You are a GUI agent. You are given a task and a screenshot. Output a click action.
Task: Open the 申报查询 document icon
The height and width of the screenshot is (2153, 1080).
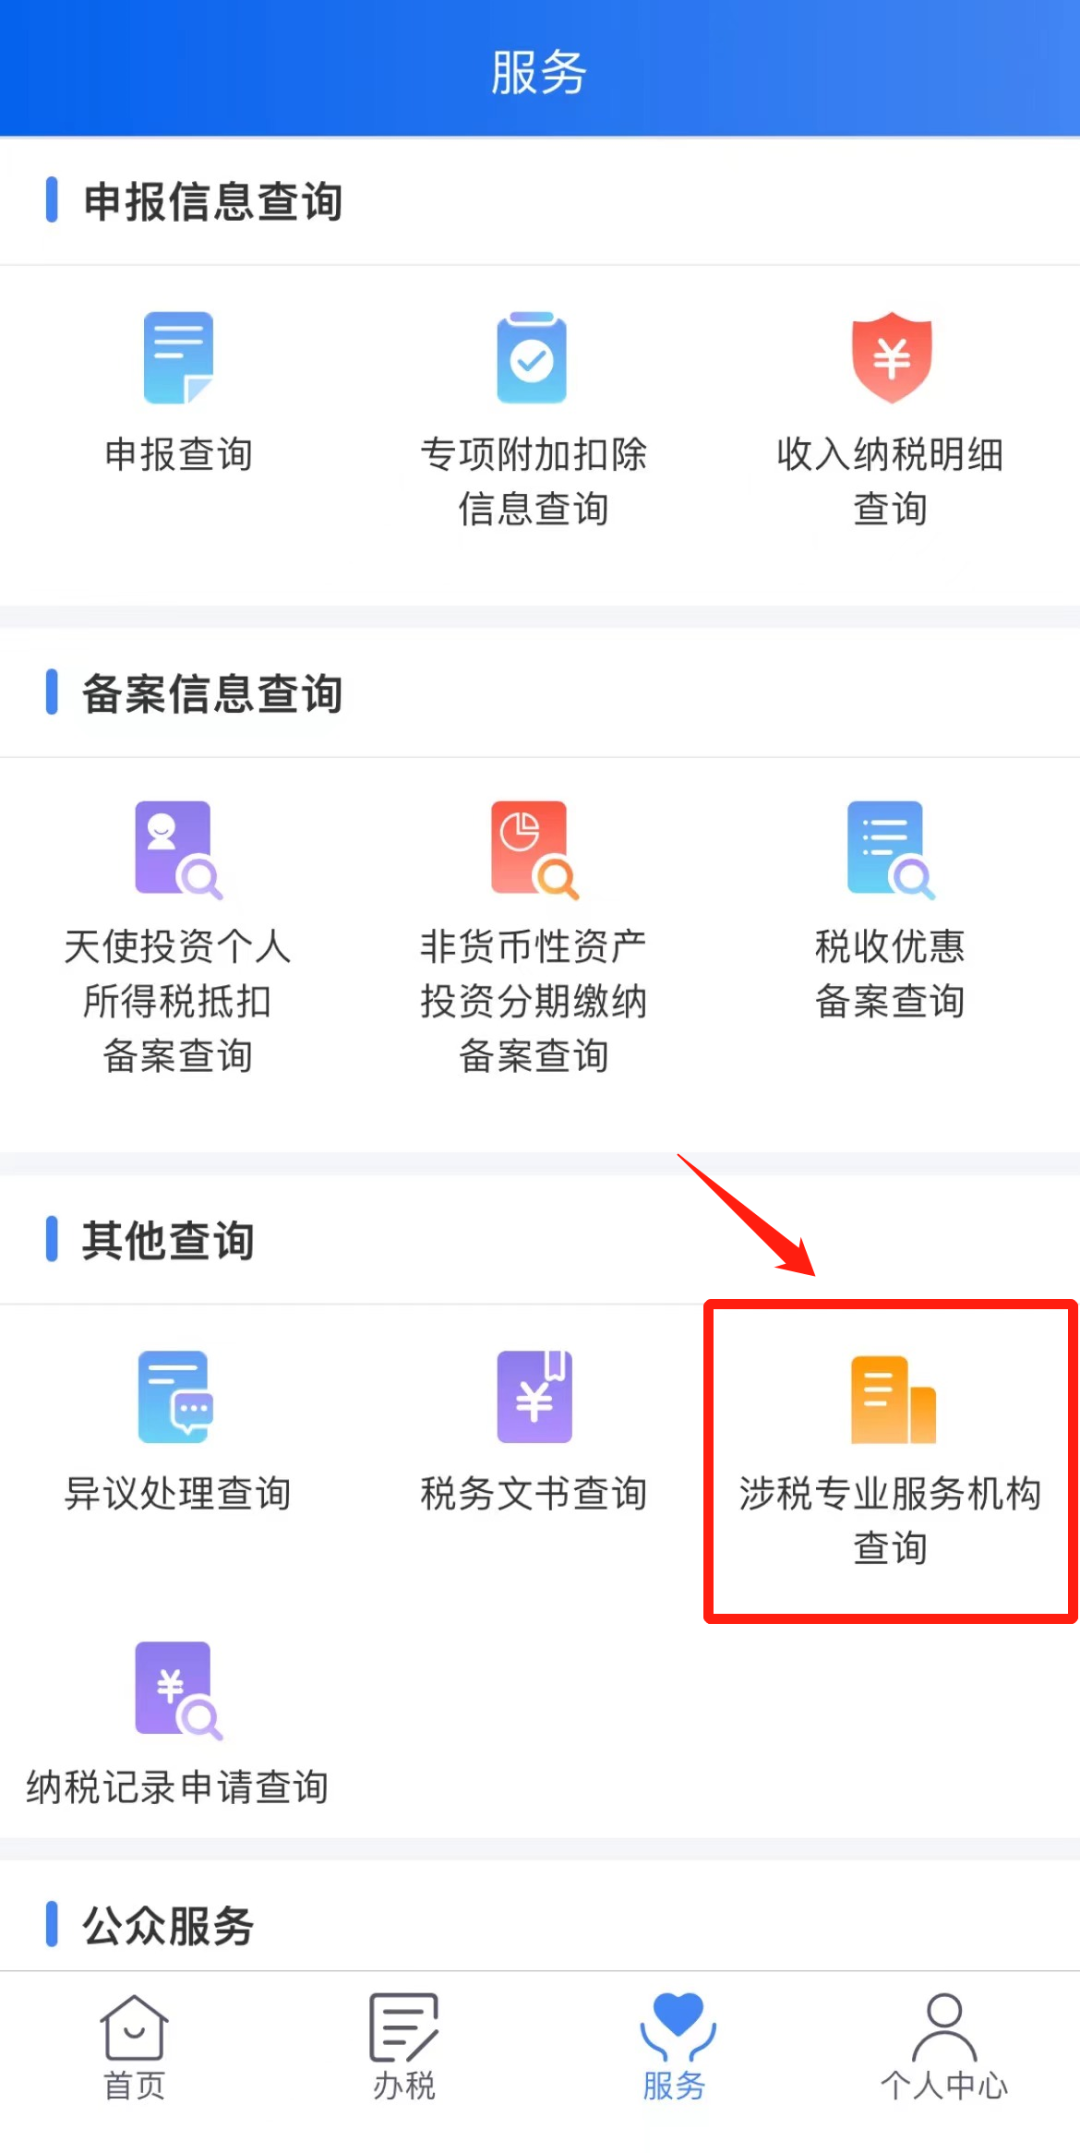pos(178,357)
